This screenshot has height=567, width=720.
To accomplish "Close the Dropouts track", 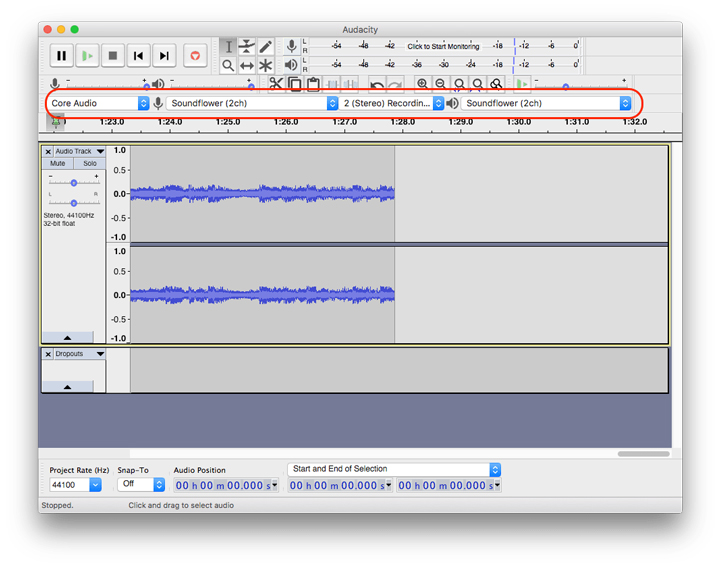I will point(48,354).
